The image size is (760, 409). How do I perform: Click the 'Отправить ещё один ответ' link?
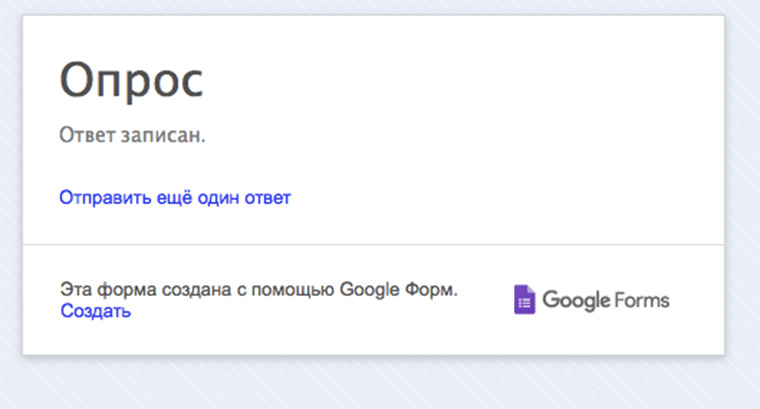[x=175, y=198]
